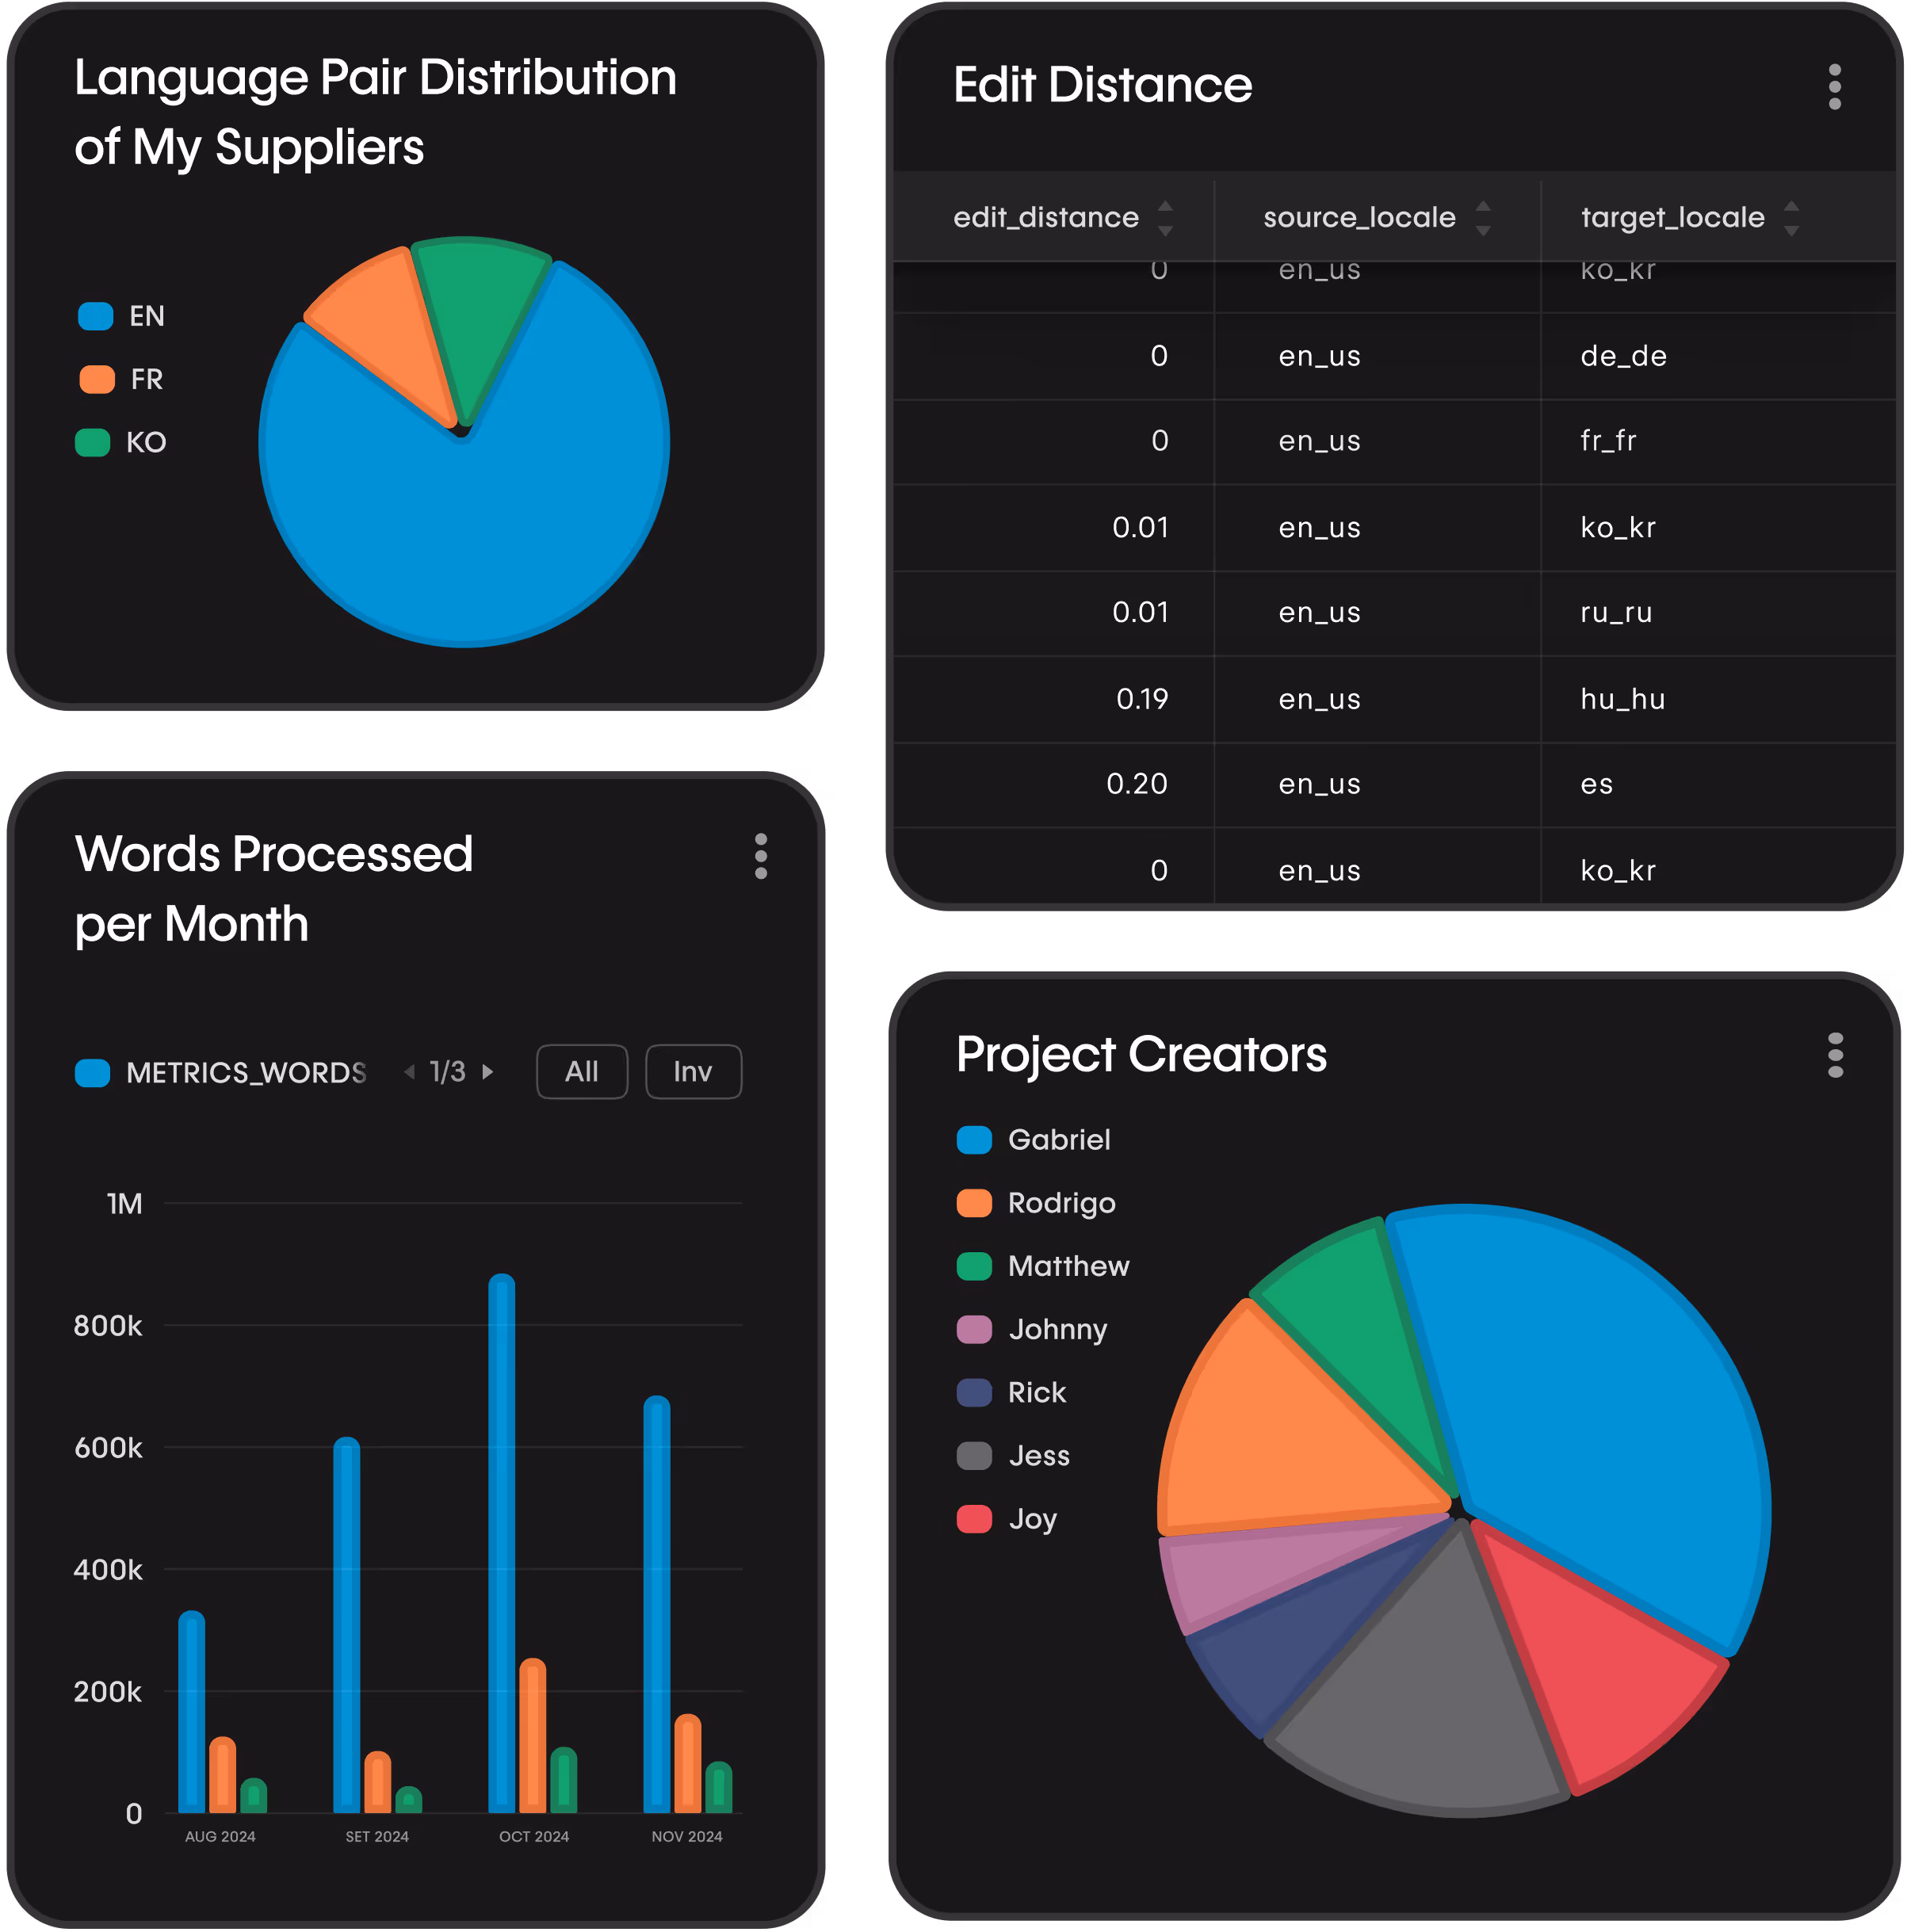Go to previous legend page arrow
This screenshot has width=1907, height=1932.
click(409, 1072)
